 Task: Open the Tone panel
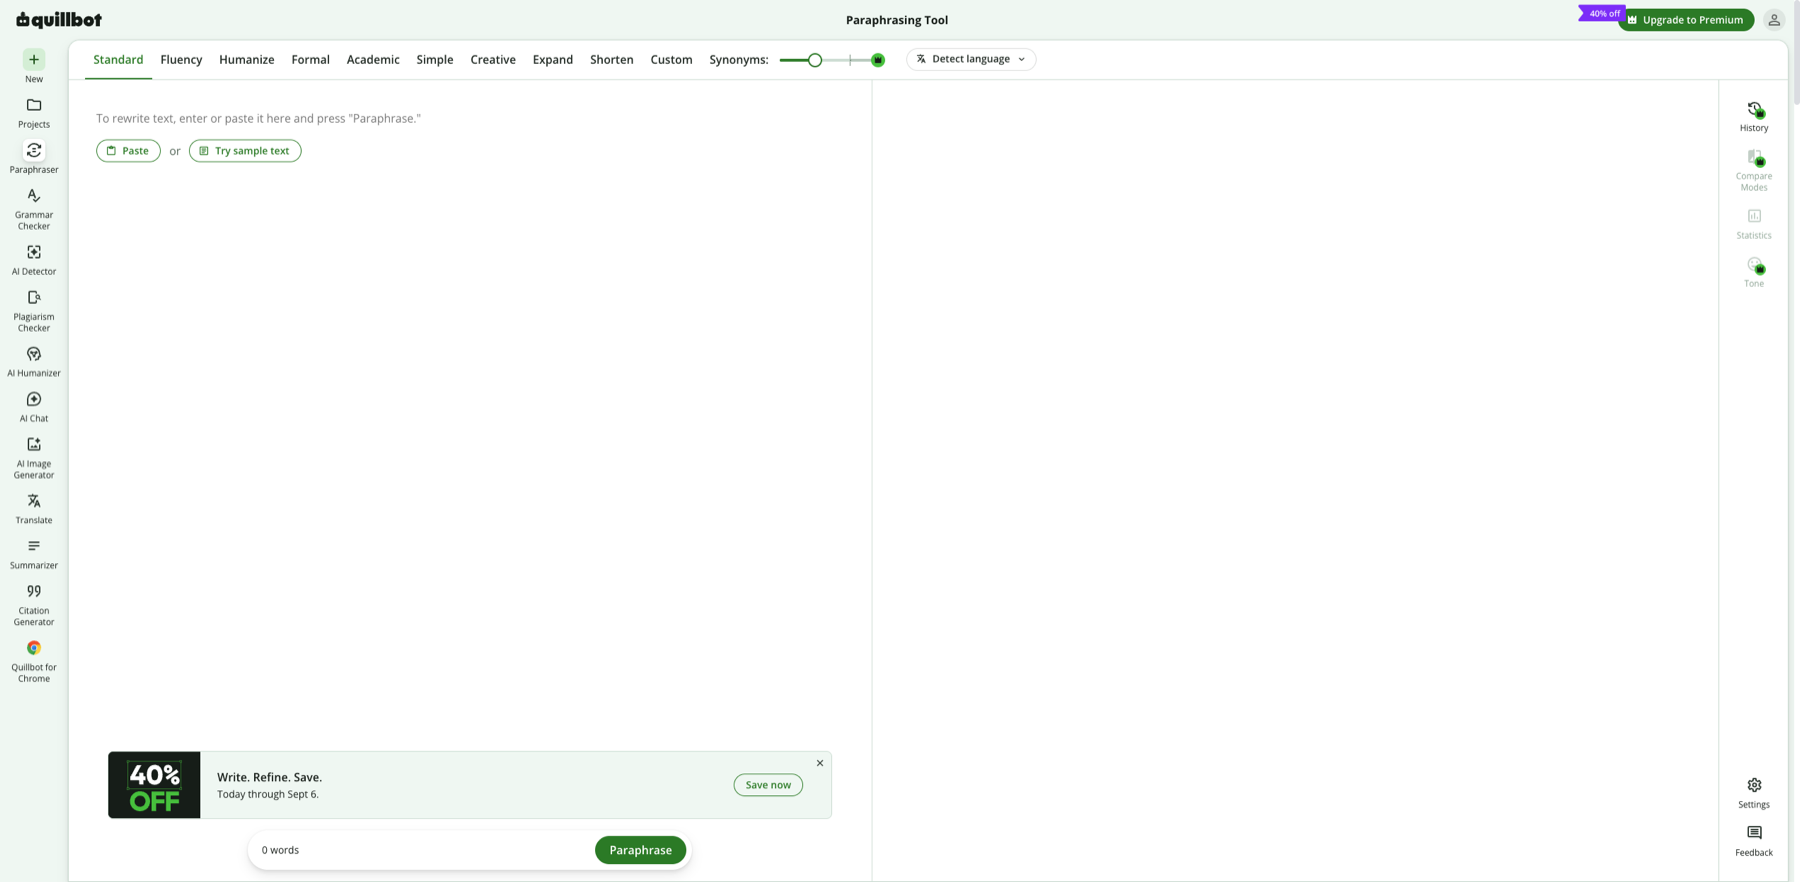(x=1754, y=272)
